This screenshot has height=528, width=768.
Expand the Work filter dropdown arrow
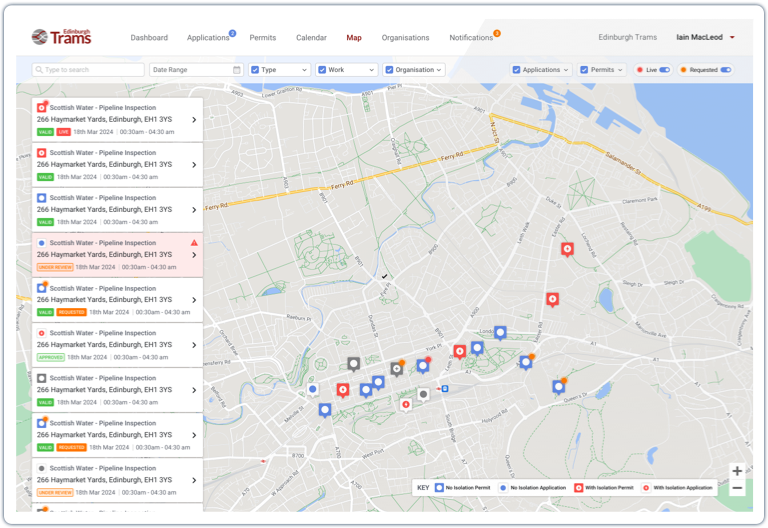pos(371,70)
